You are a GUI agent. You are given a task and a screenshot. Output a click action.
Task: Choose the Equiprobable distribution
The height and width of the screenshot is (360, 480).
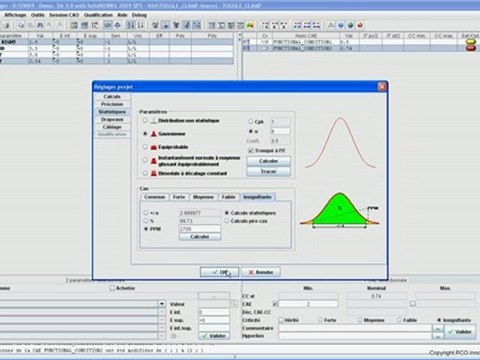(x=145, y=147)
